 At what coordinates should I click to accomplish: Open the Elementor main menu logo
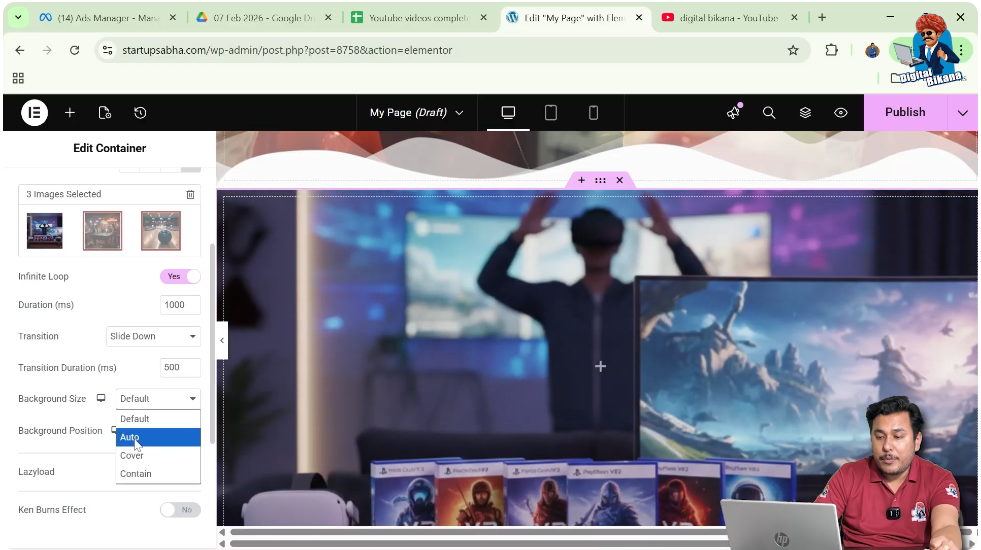[34, 113]
